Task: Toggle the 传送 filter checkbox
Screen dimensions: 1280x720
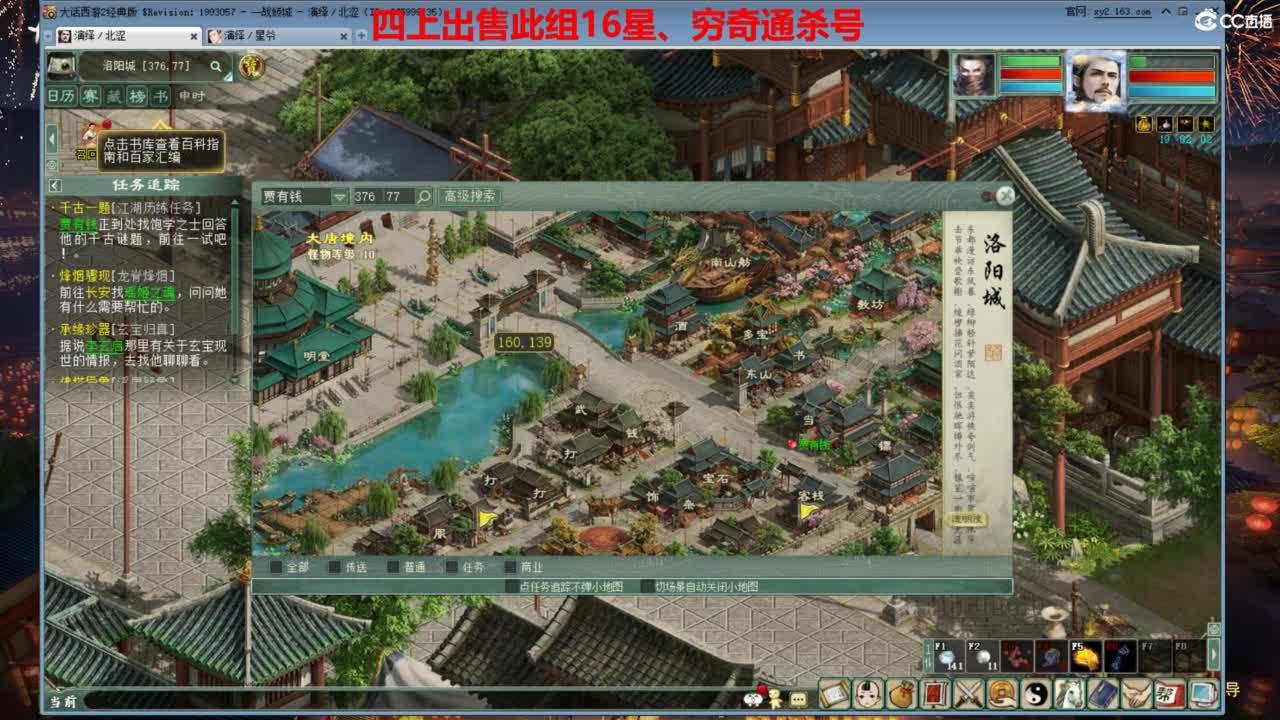Action: [x=334, y=567]
